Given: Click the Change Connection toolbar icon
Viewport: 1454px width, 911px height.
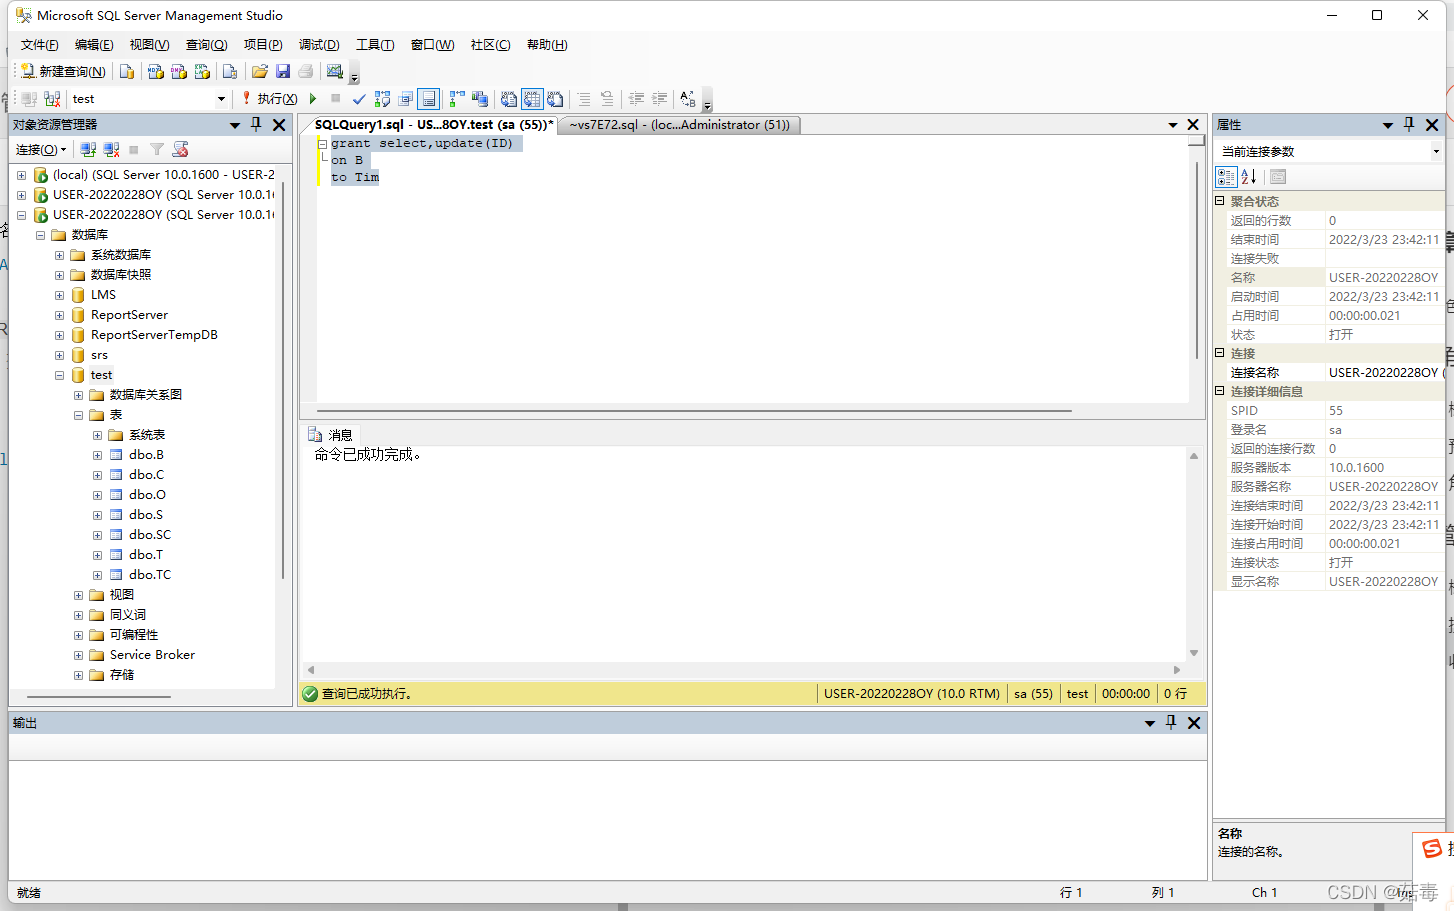Looking at the screenshot, I should pyautogui.click(x=52, y=99).
